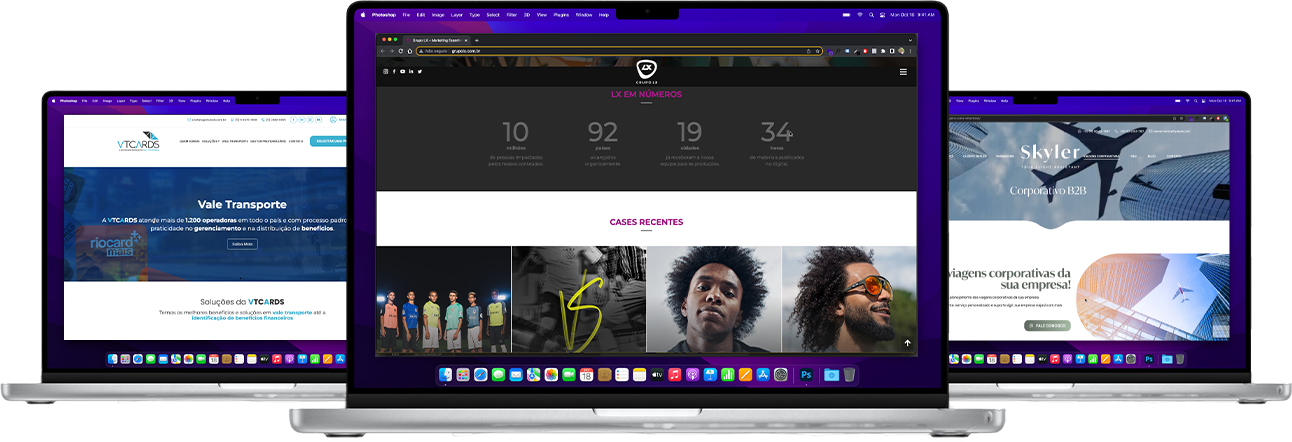Open the soccer team case thumbnail
The image size is (1292, 442).
443,300
